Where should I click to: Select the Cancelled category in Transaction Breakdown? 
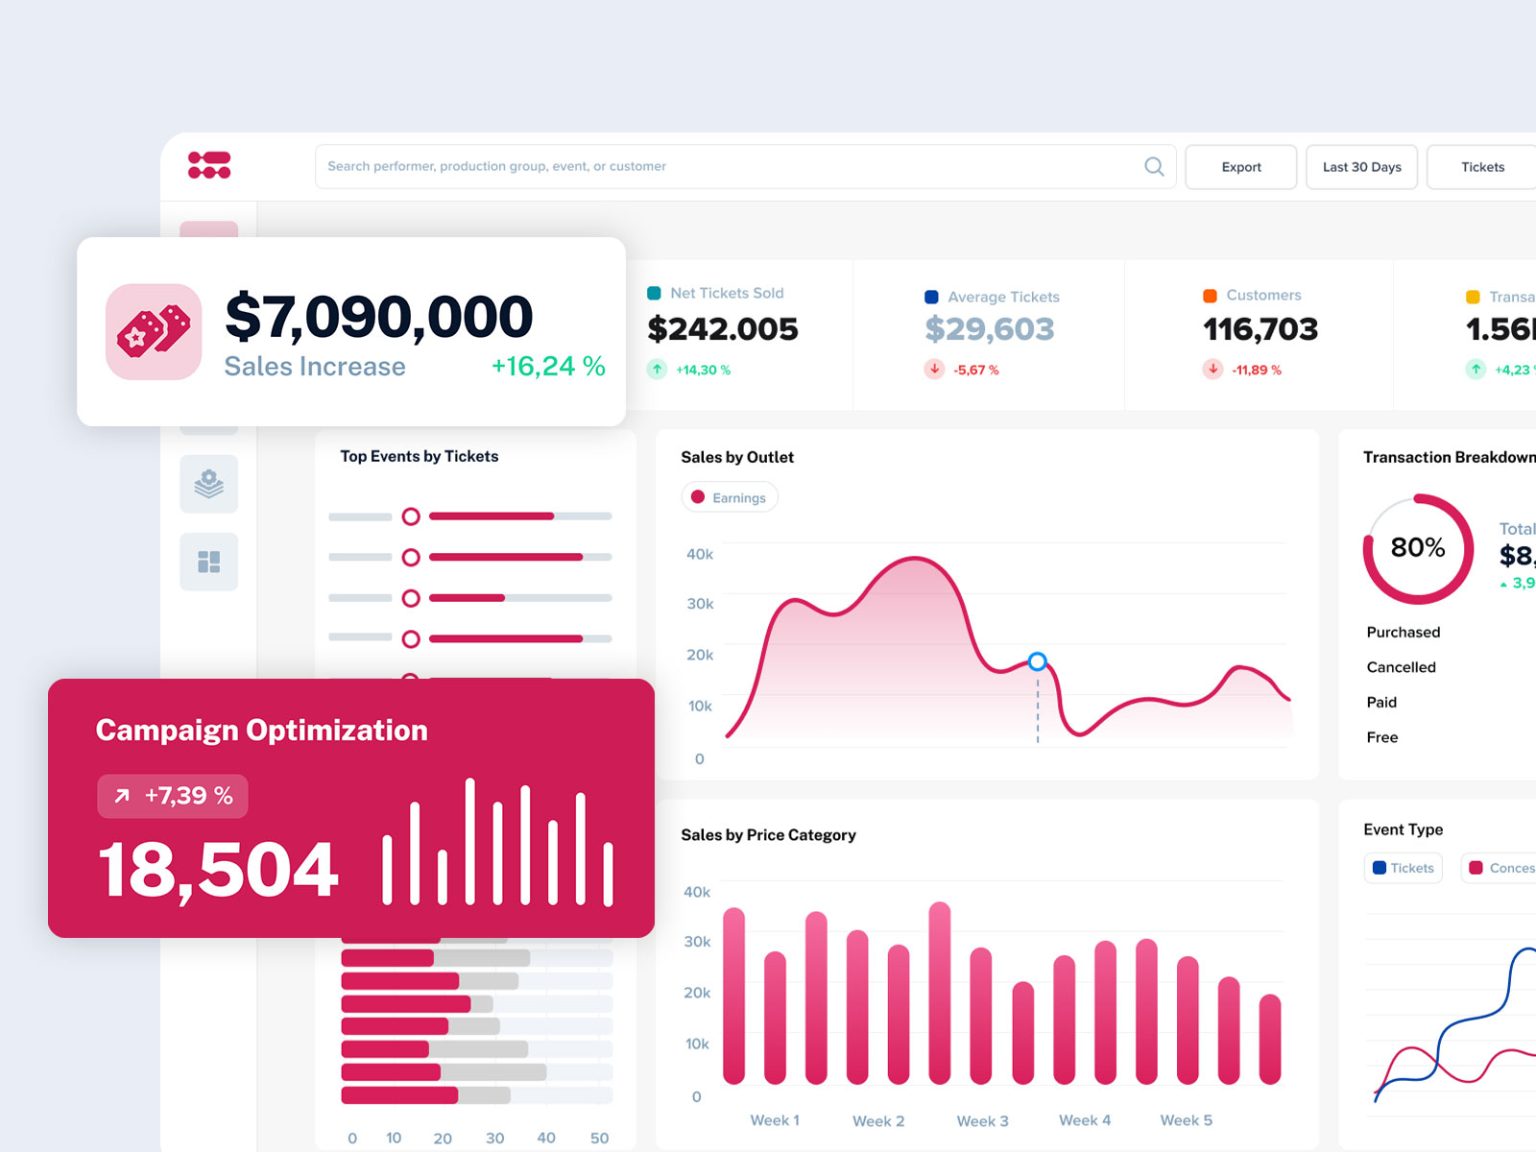coord(1401,667)
